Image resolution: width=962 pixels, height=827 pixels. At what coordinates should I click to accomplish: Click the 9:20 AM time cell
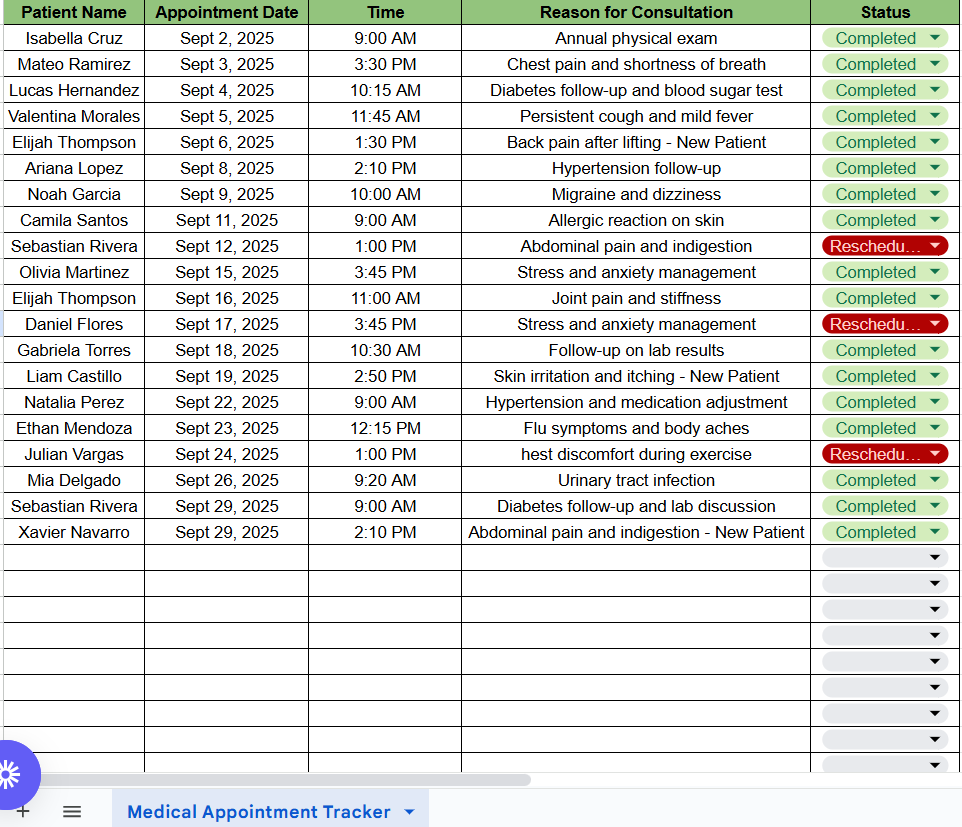click(x=385, y=480)
